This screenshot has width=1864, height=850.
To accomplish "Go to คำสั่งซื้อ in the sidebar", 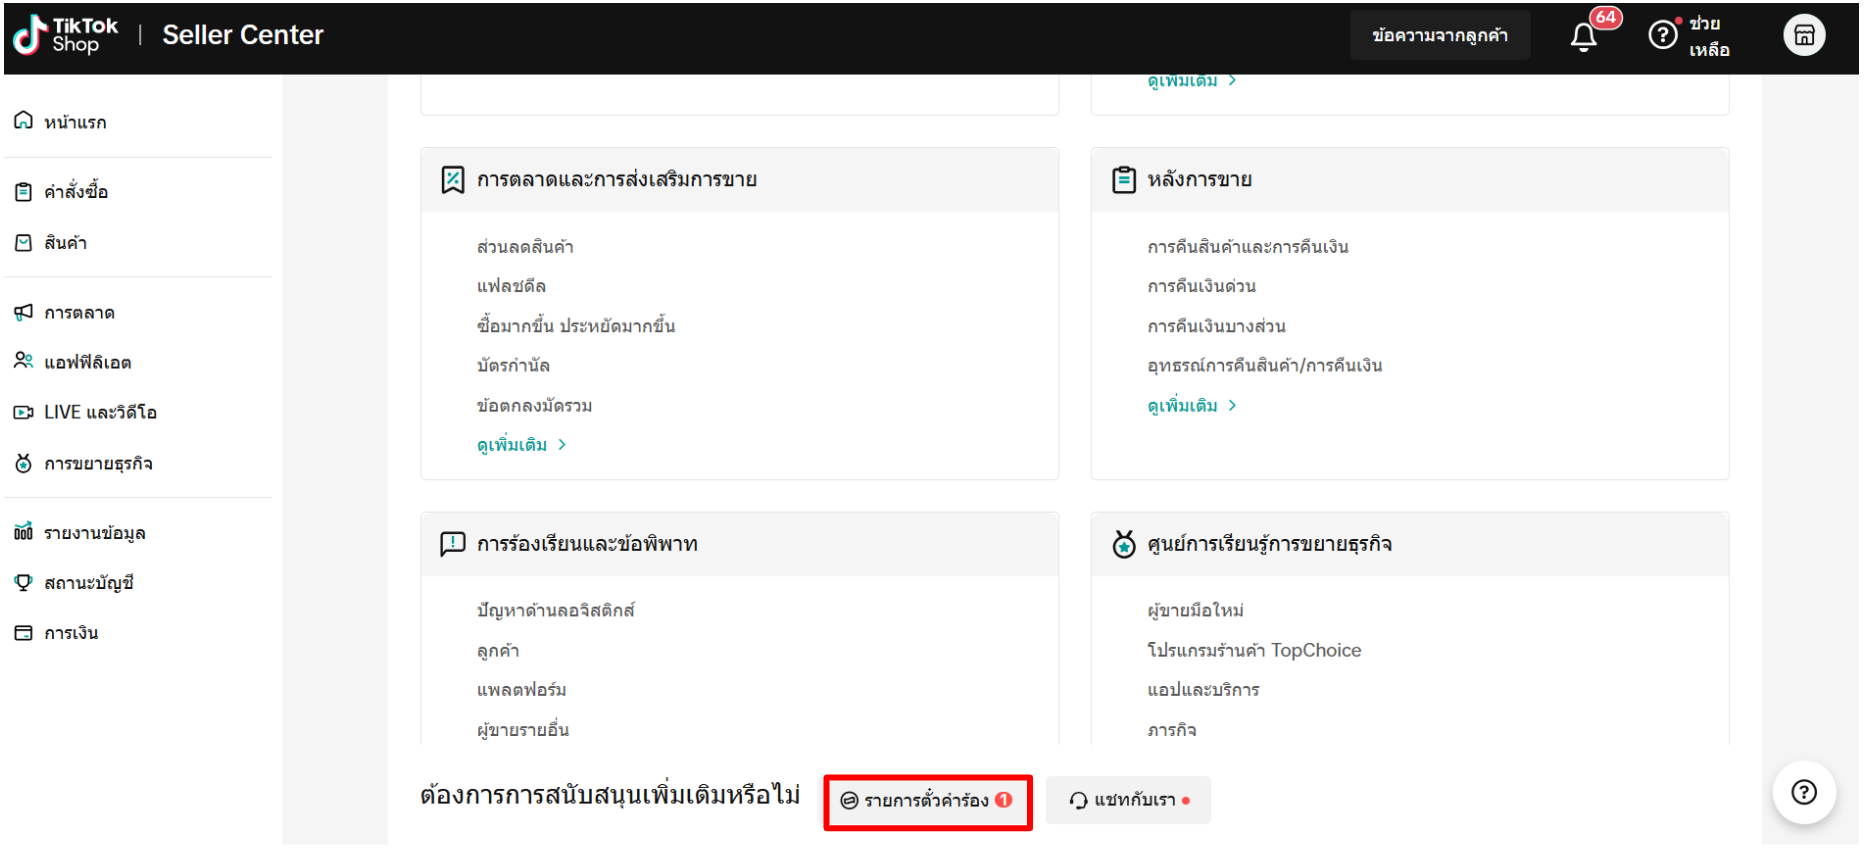I will (x=76, y=192).
